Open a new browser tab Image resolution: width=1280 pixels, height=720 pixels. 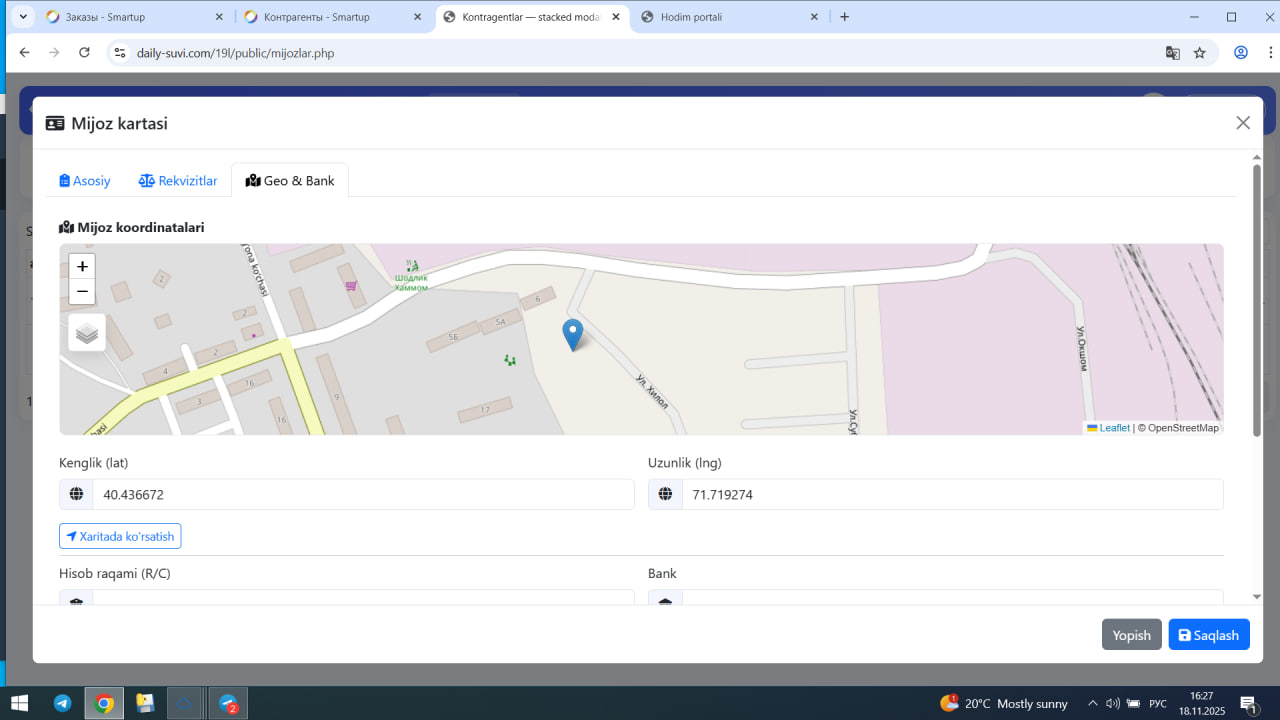click(845, 17)
